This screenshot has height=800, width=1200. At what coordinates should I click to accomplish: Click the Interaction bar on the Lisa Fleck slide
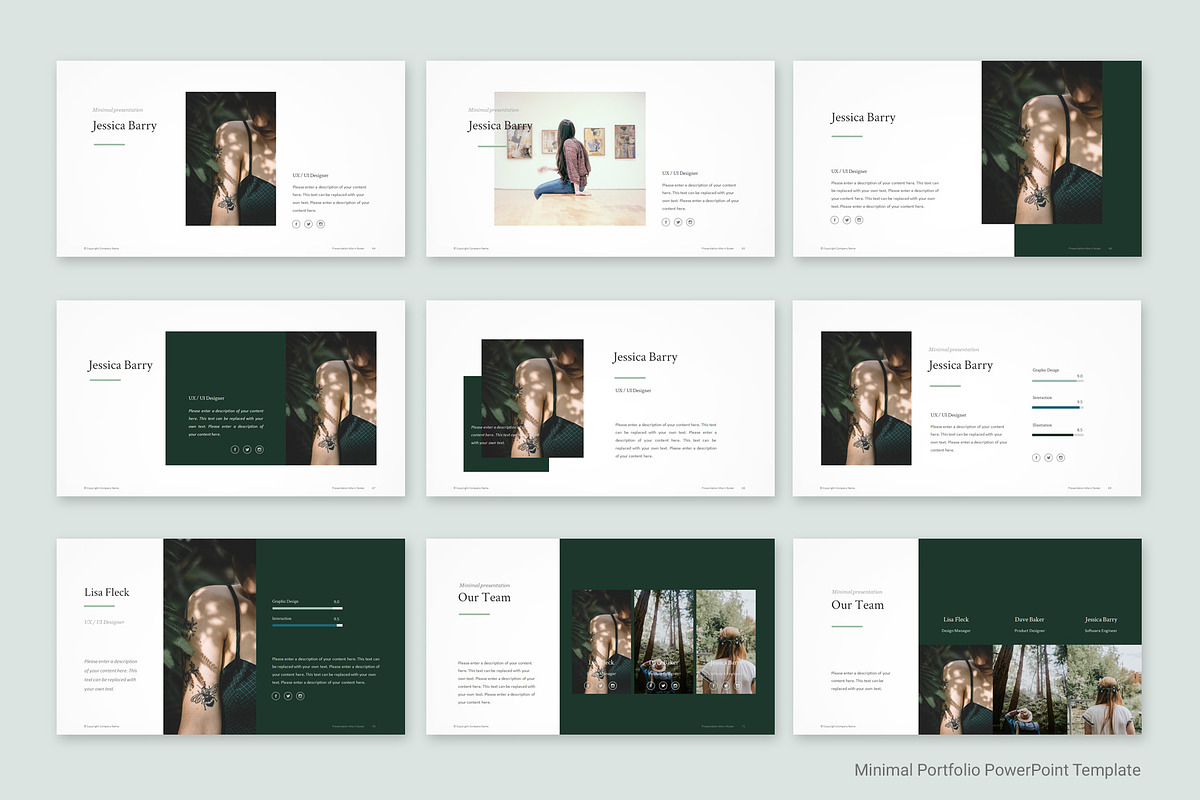[307, 625]
